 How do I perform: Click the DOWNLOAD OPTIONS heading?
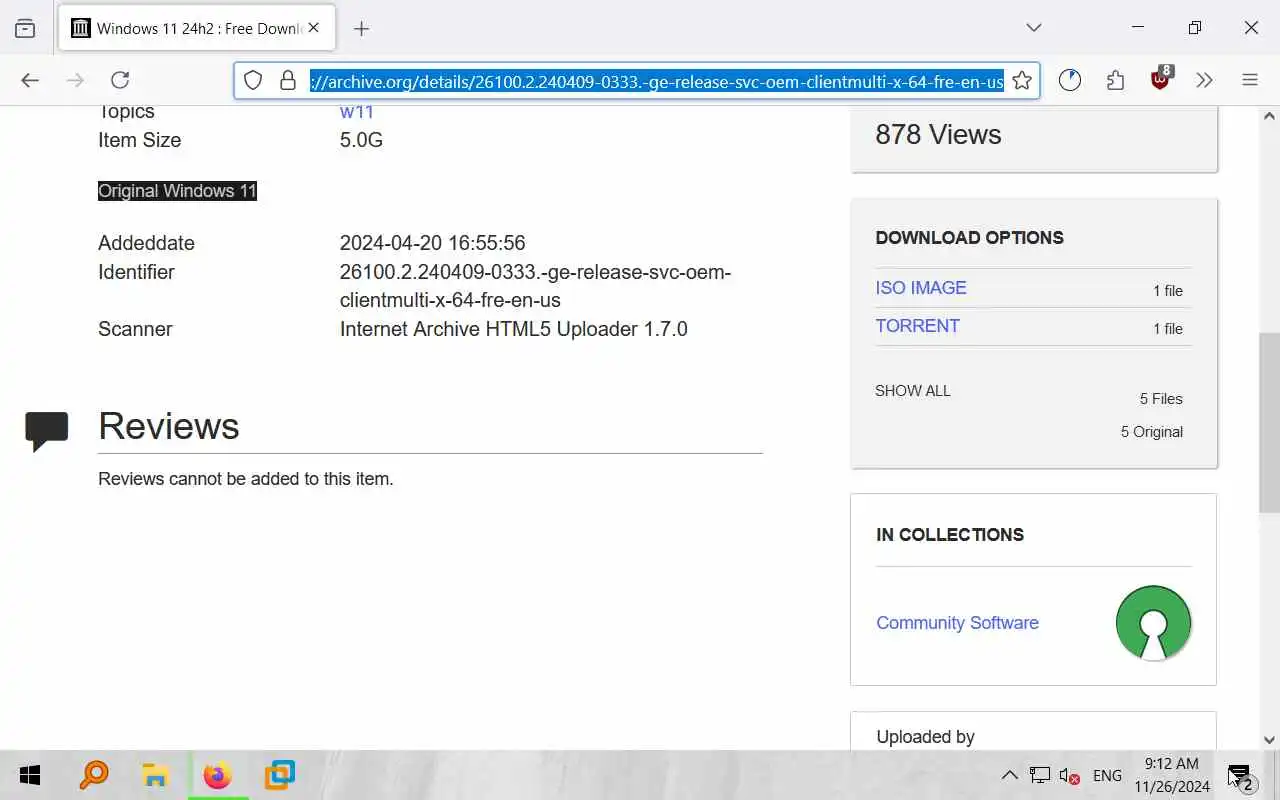click(969, 238)
